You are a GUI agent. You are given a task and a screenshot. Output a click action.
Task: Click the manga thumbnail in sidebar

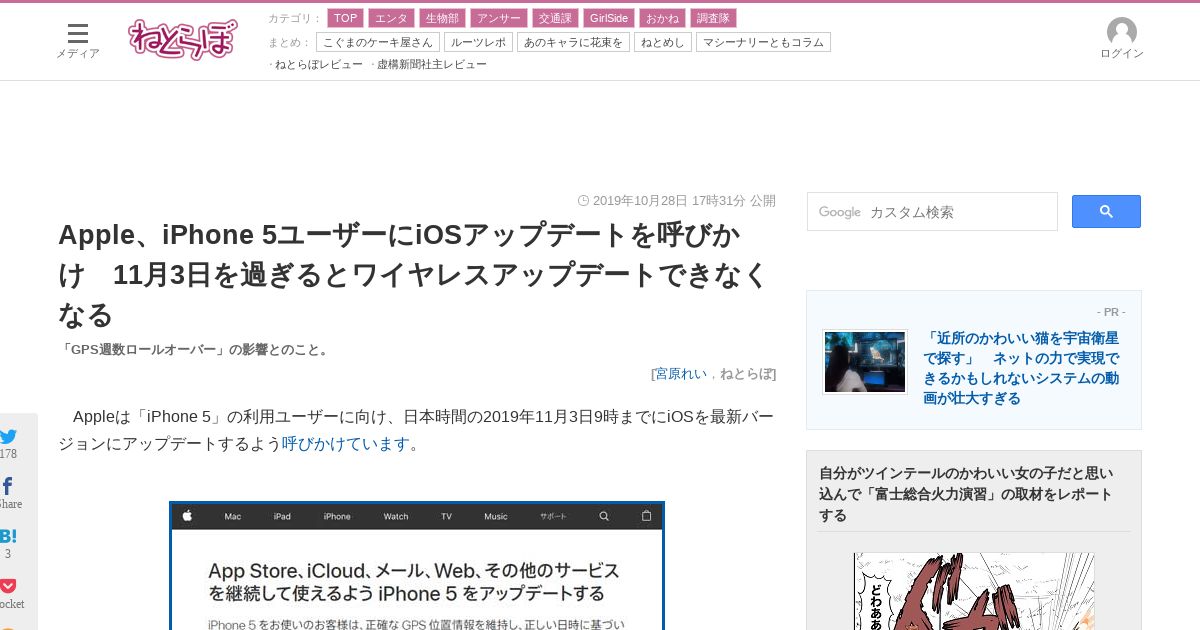[x=974, y=592]
